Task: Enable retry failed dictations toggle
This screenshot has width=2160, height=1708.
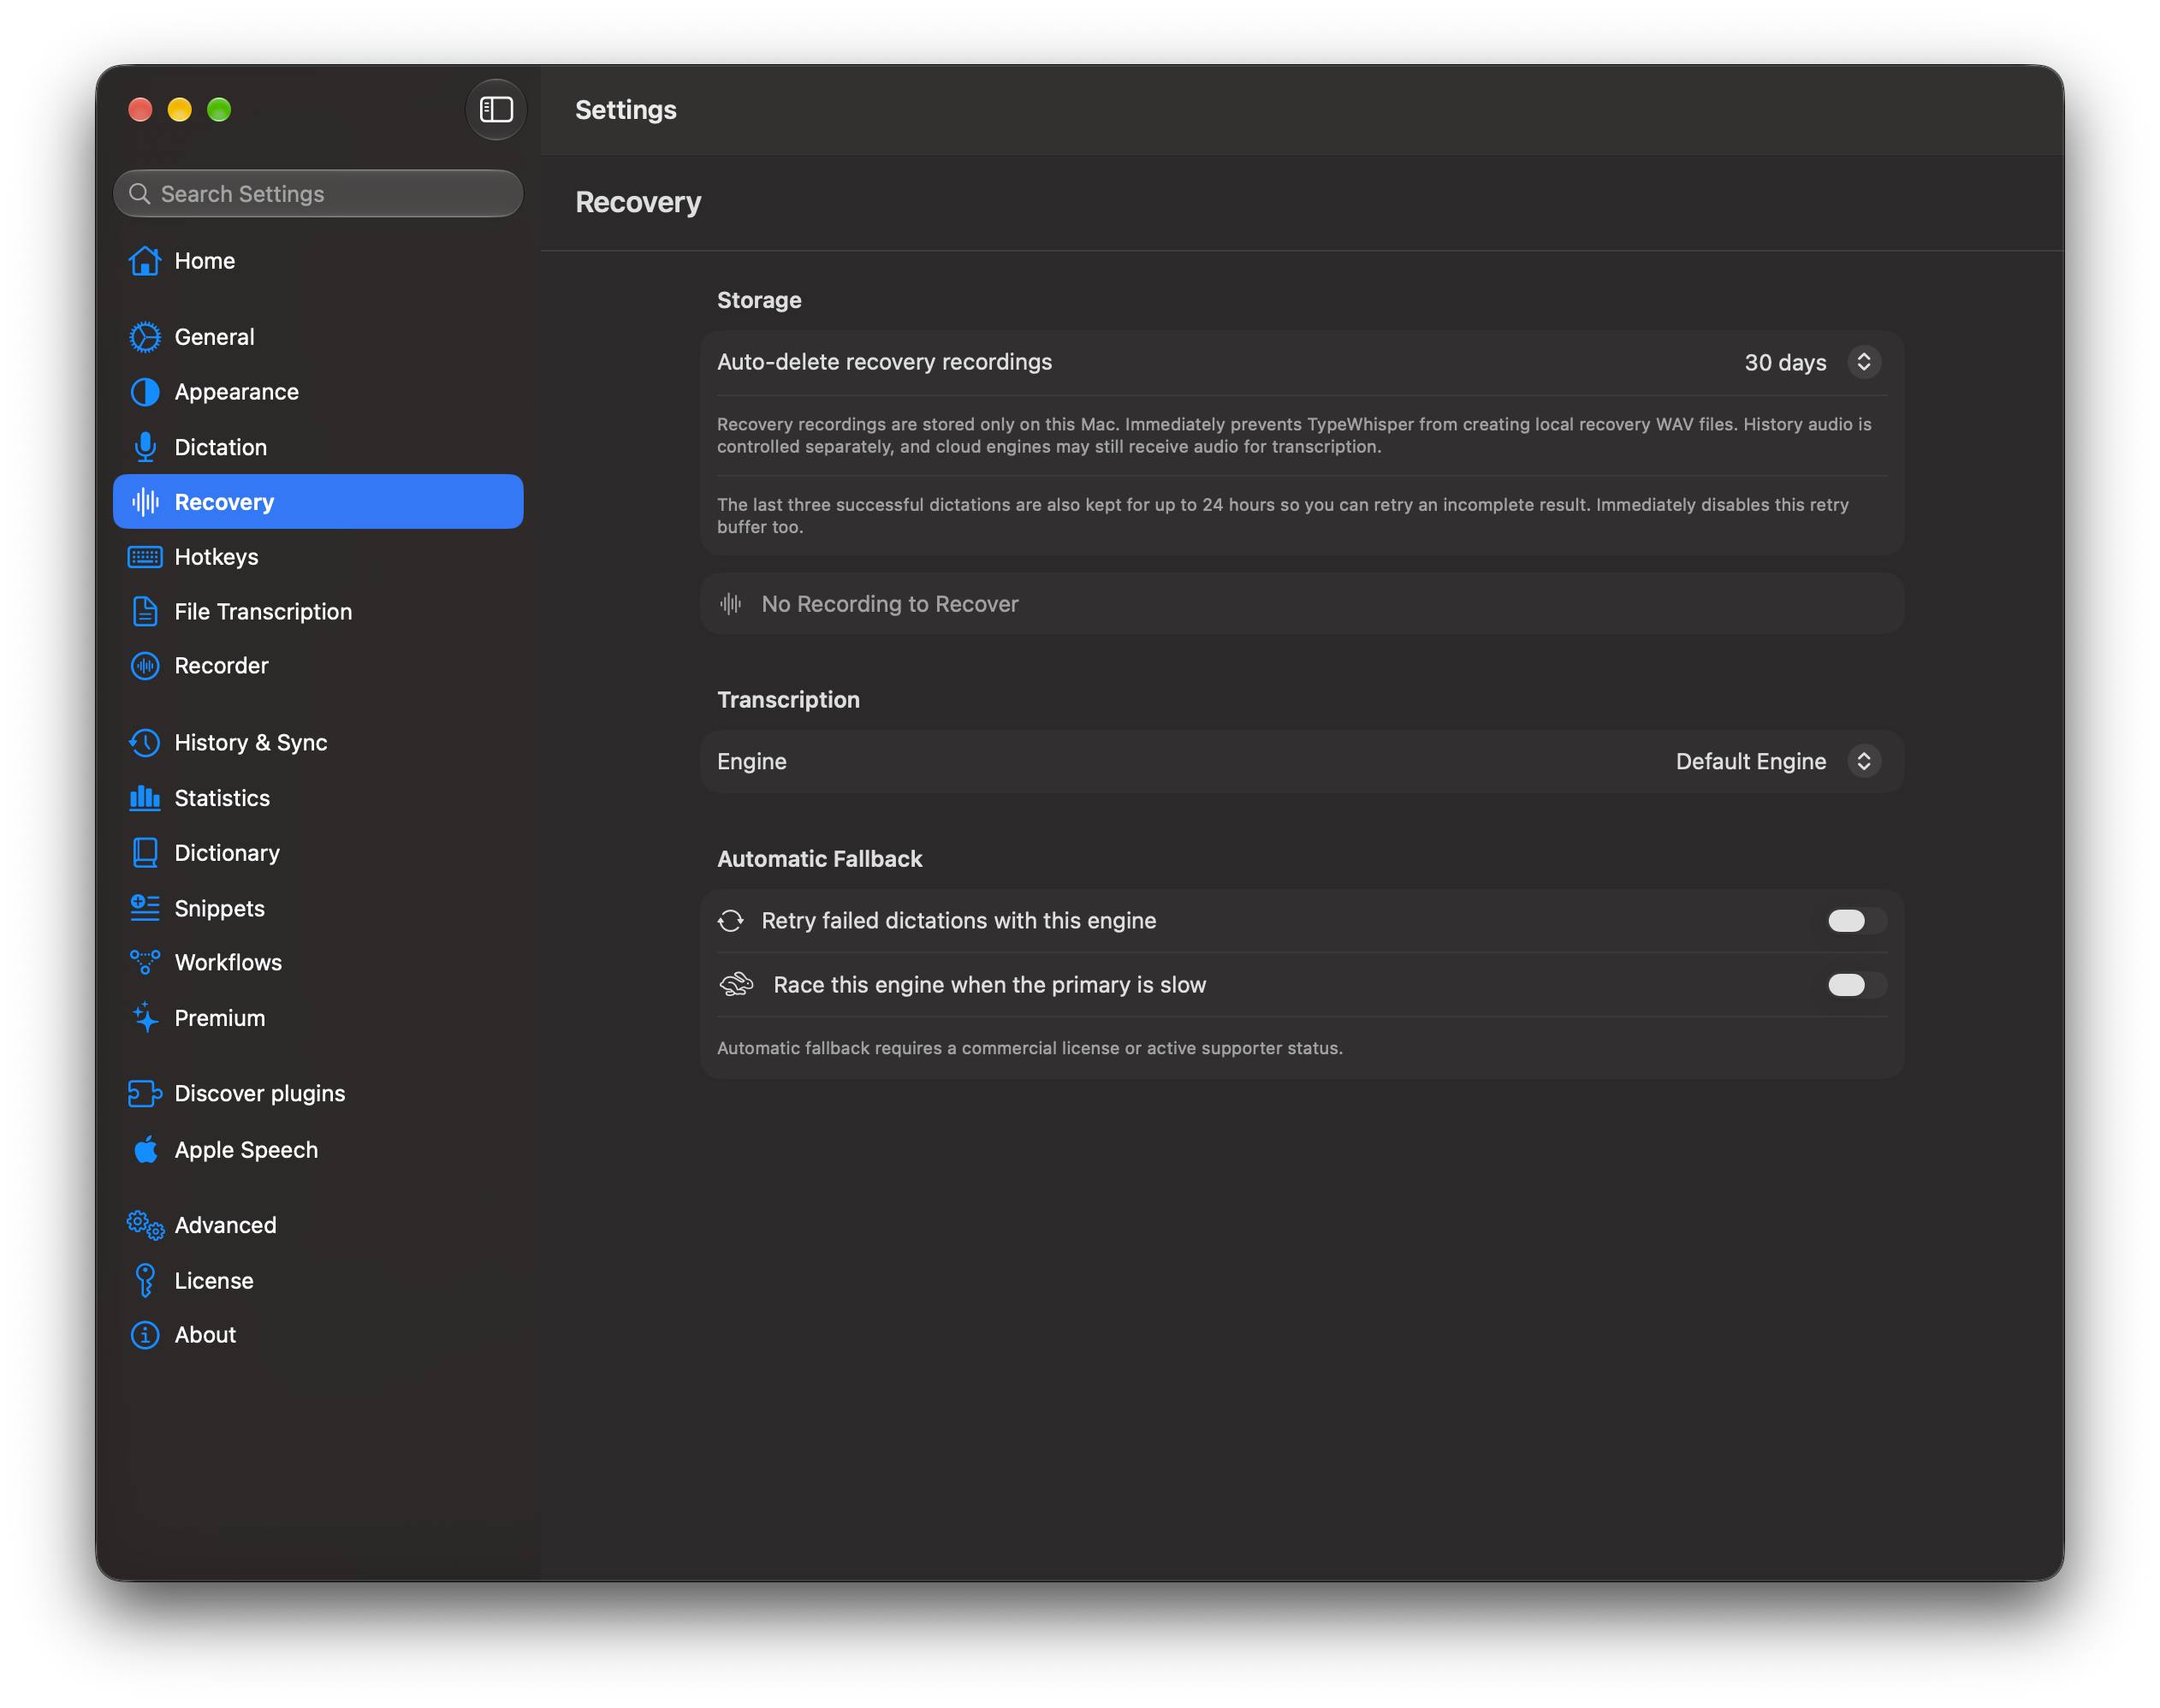Action: coord(1857,921)
